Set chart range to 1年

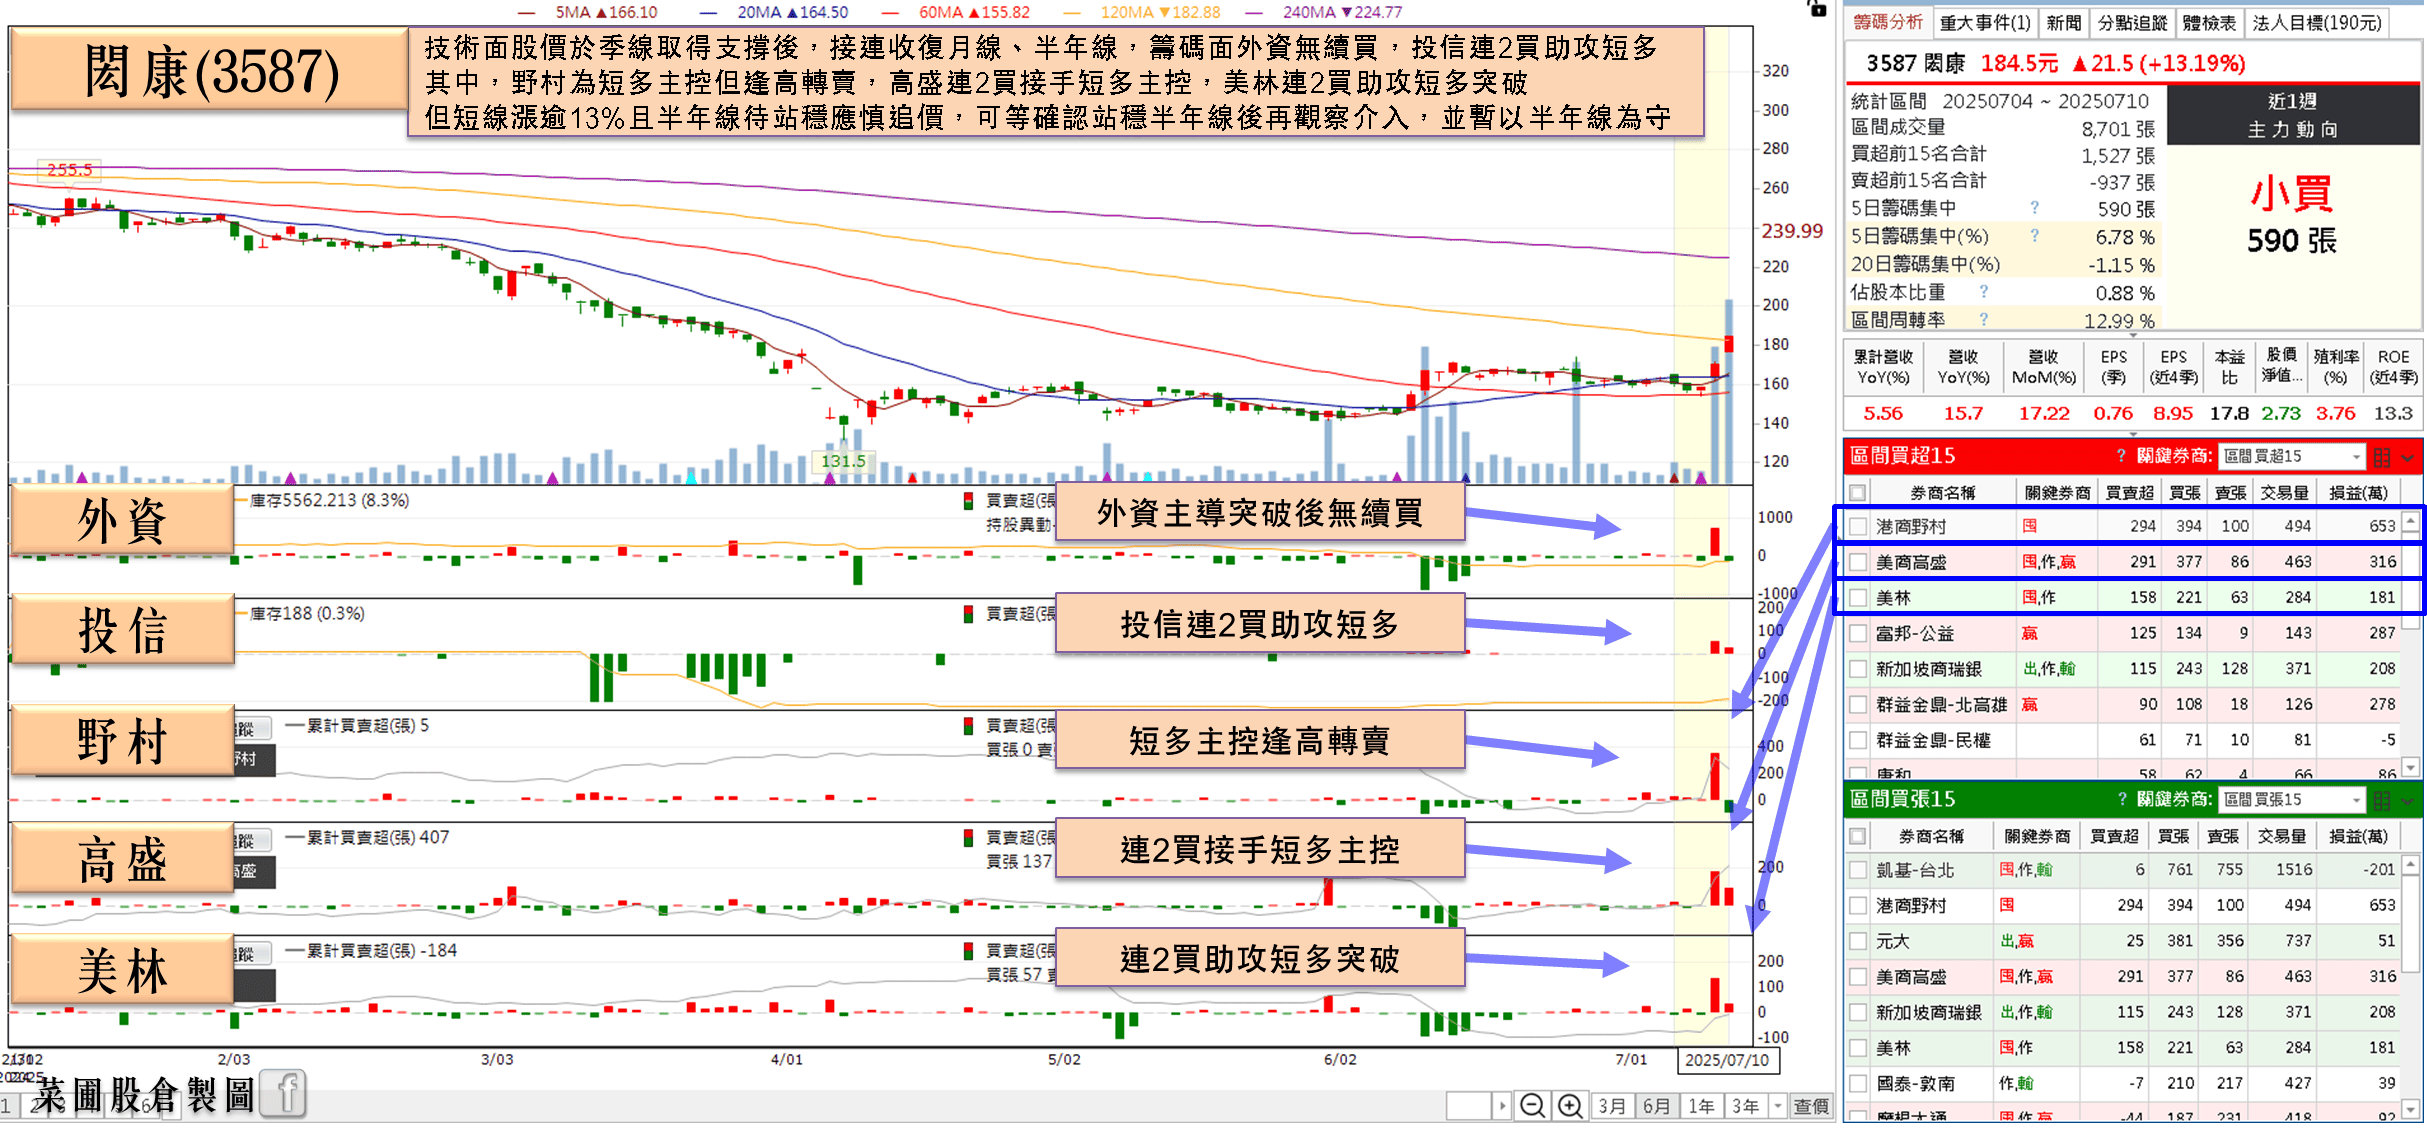(1701, 1106)
